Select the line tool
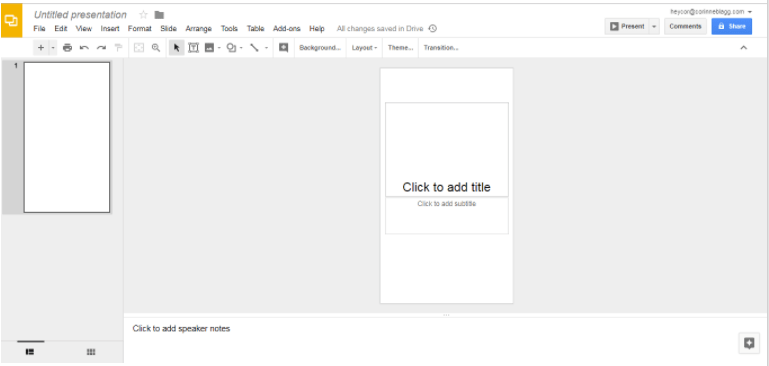Viewport: 769px width, 366px height. pos(255,48)
